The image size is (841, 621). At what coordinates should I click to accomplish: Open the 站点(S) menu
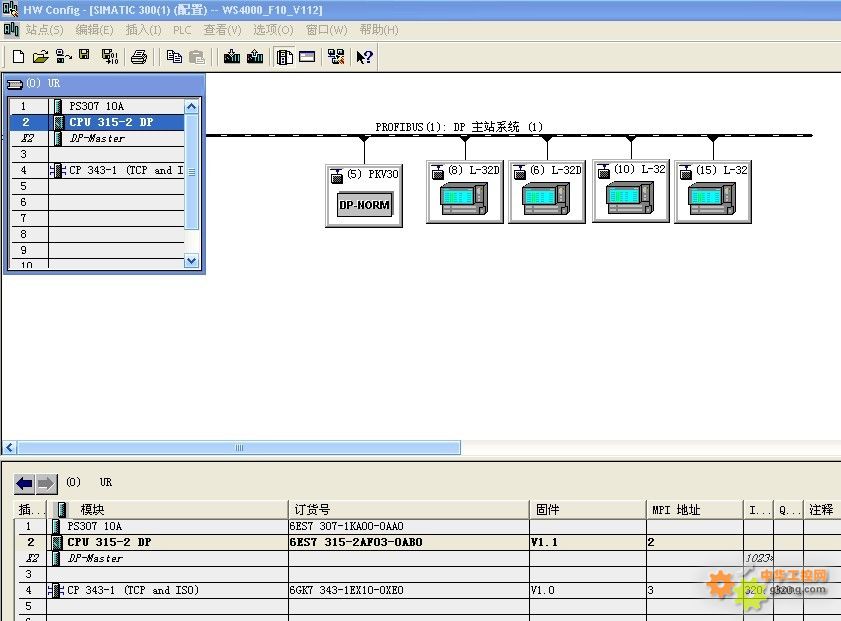point(44,30)
